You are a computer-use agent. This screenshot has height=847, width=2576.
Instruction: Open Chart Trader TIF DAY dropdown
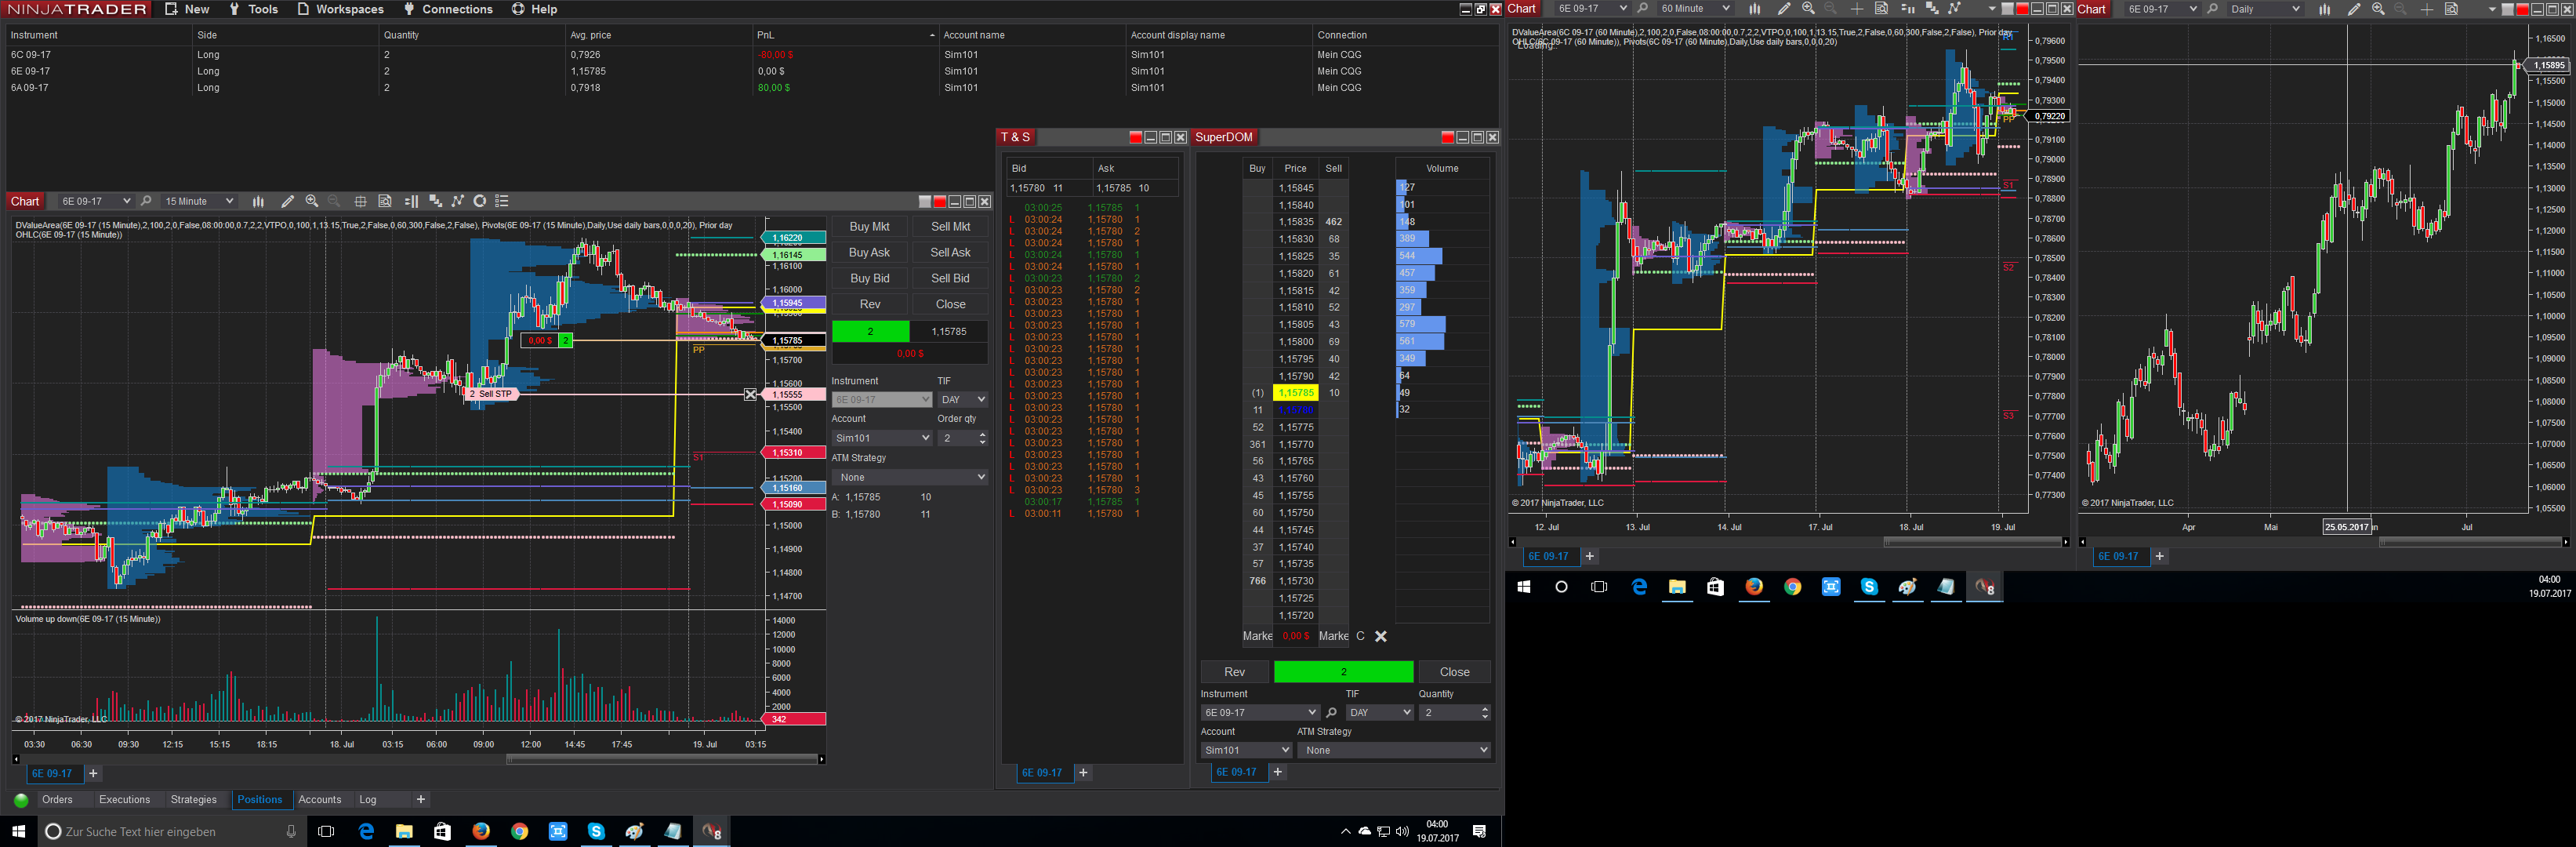pos(963,400)
